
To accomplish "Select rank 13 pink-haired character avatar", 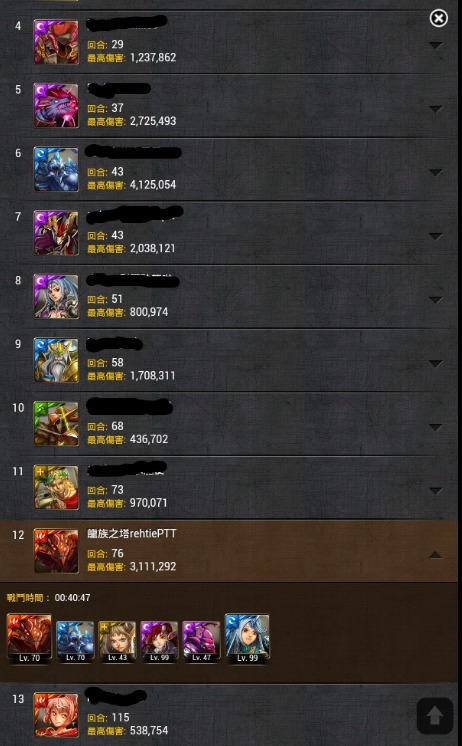I will click(x=56, y=715).
